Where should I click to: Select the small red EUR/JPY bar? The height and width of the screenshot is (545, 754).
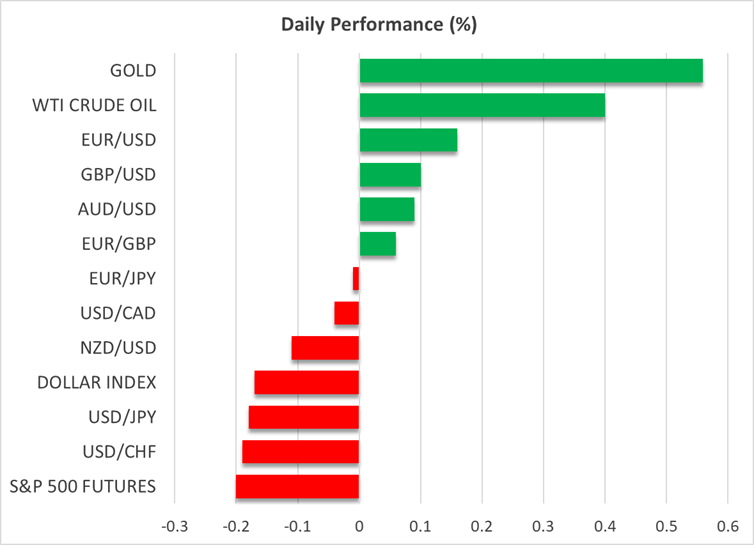355,279
